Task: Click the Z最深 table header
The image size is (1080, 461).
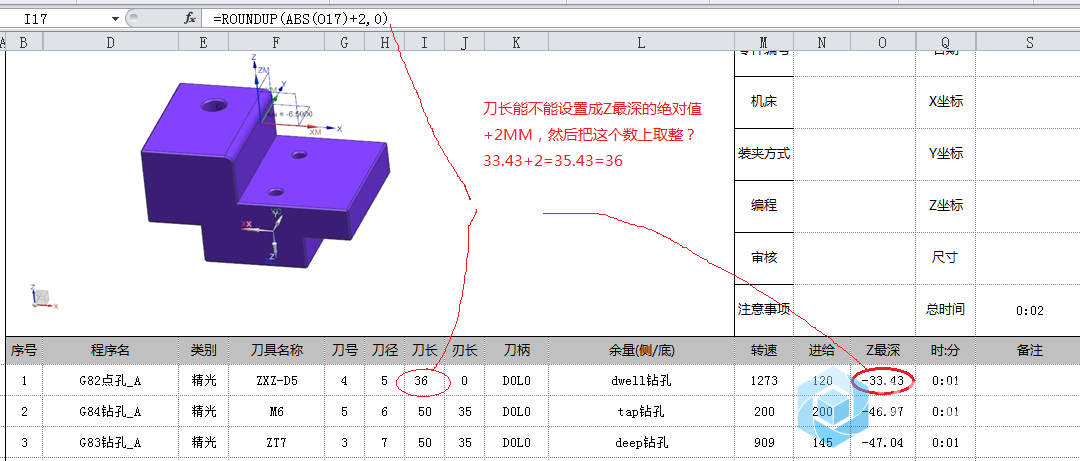Action: (882, 351)
